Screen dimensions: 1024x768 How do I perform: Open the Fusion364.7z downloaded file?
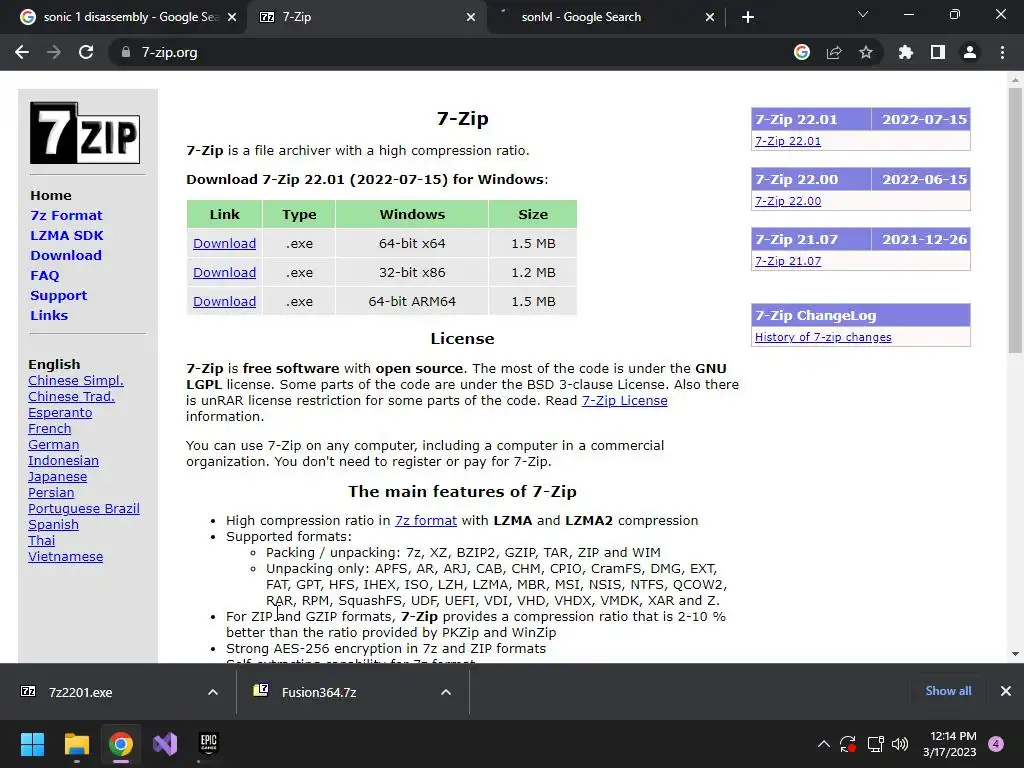(319, 692)
